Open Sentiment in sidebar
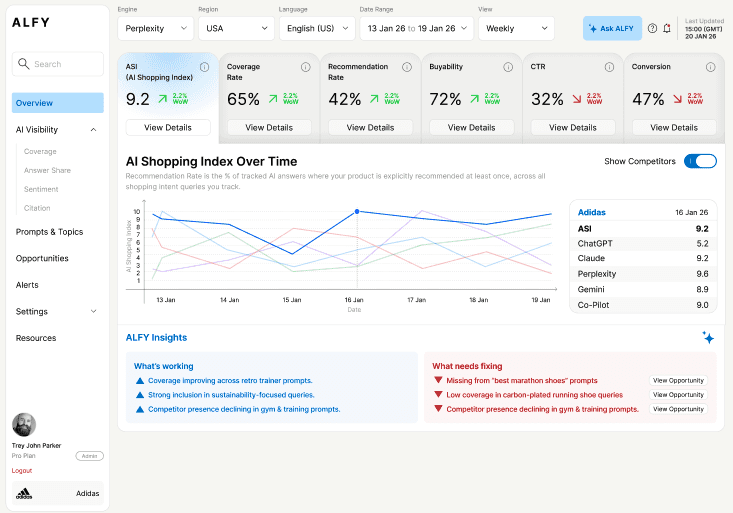733x513 pixels. click(x=41, y=189)
